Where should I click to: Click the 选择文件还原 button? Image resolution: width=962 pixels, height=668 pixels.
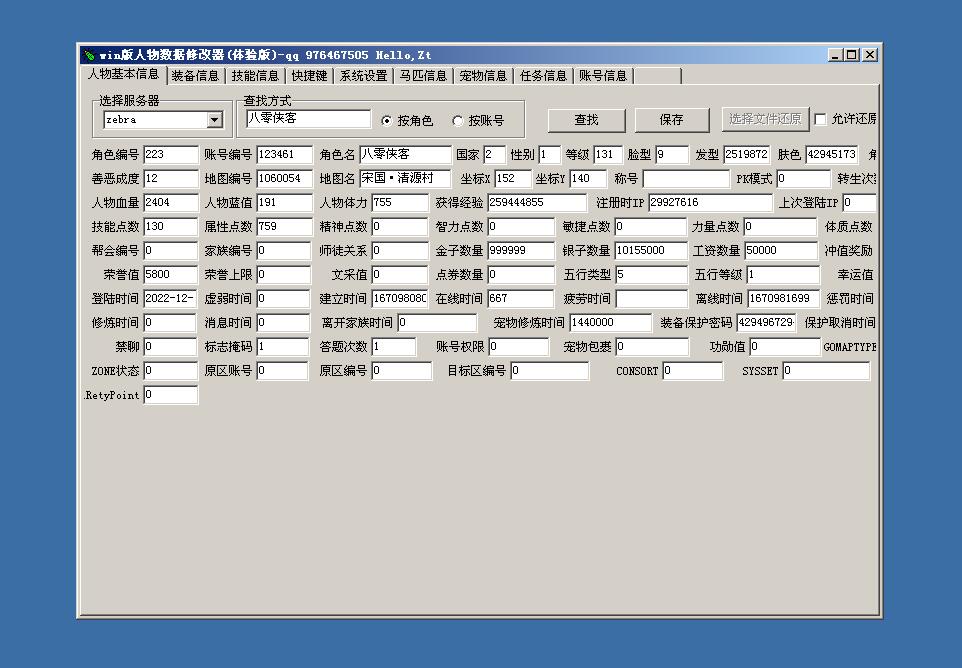[x=765, y=119]
